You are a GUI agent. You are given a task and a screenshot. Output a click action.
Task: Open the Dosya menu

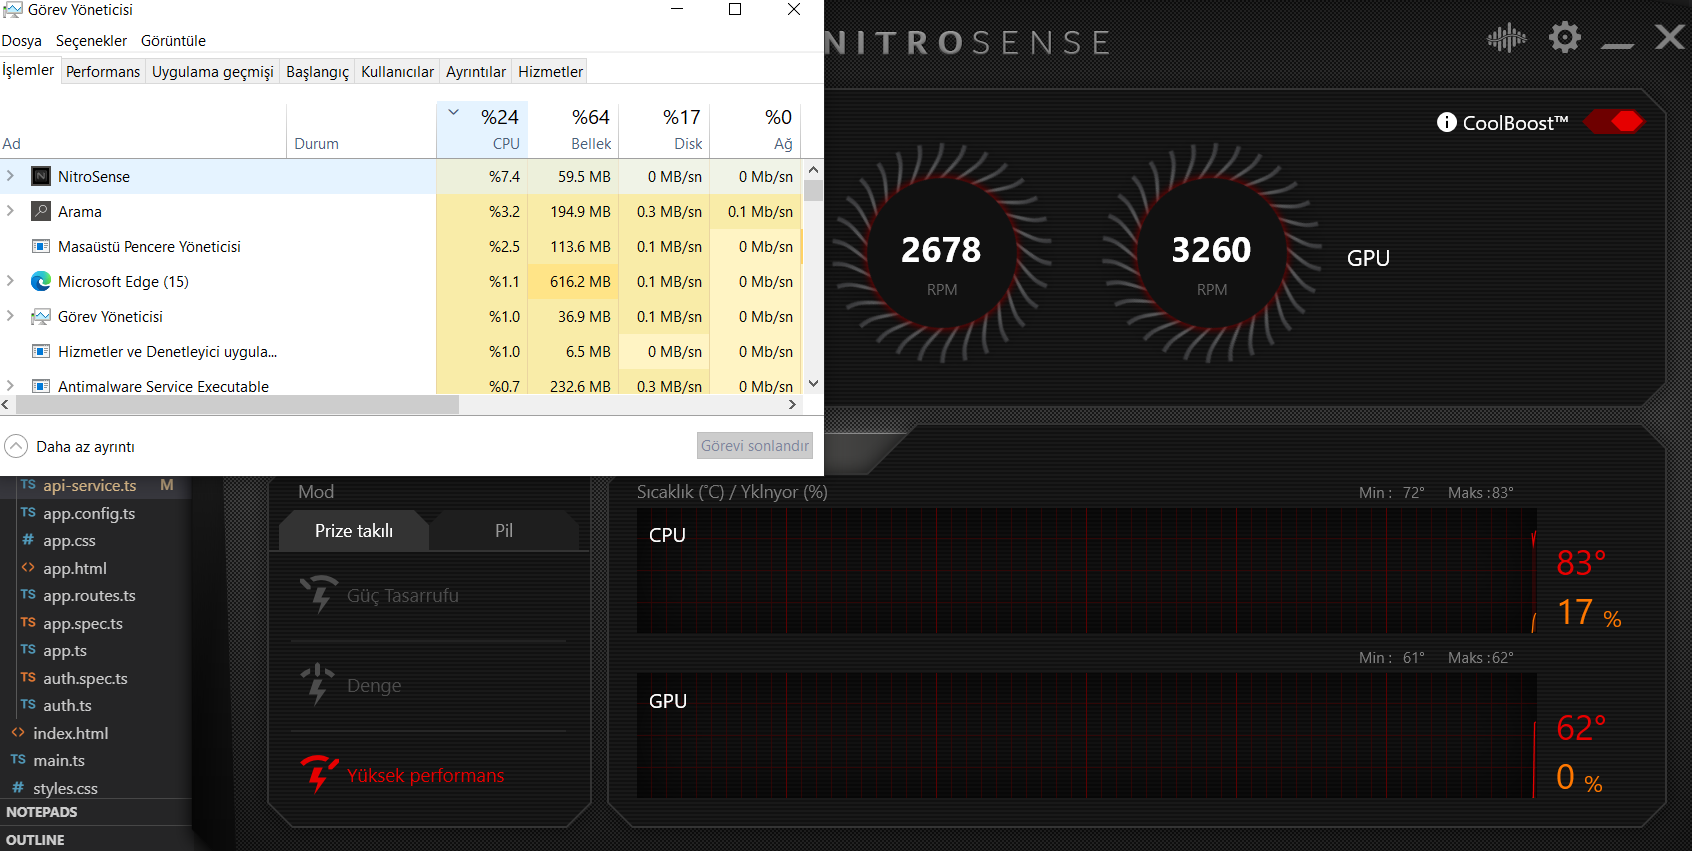point(22,41)
